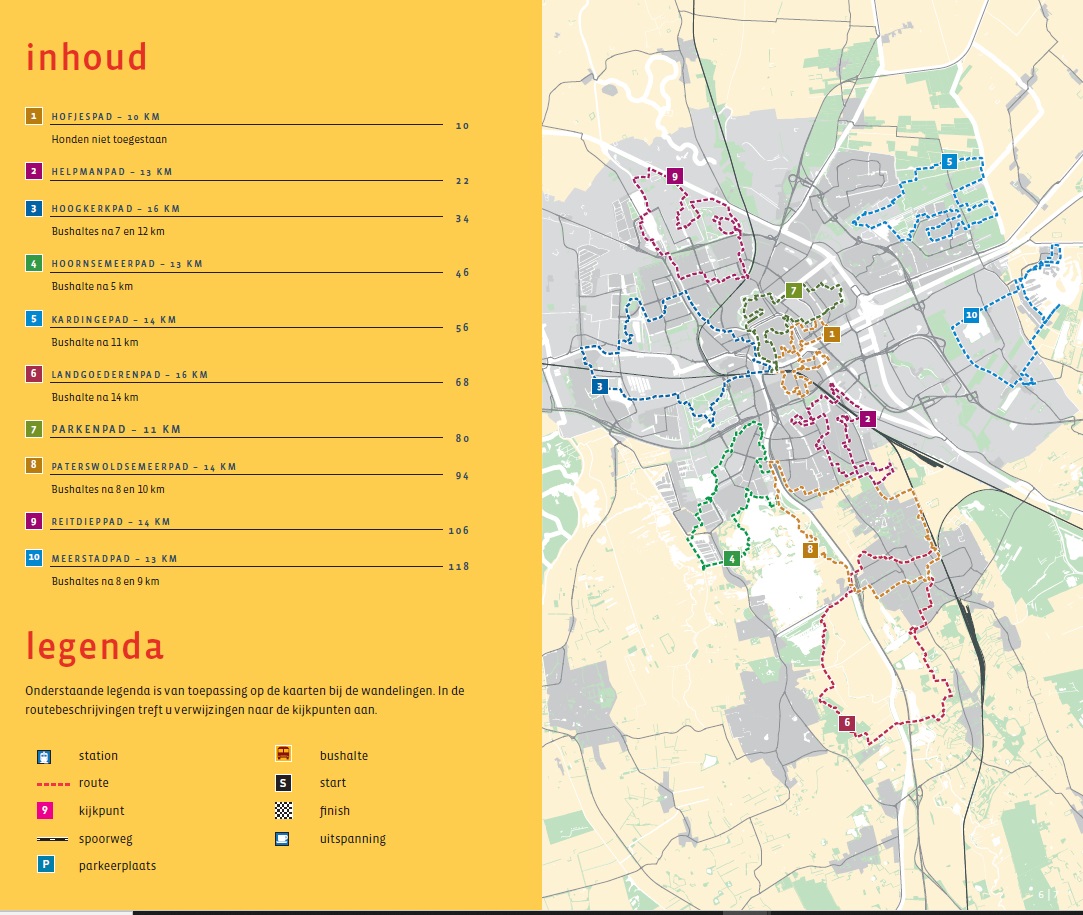Click route marker 6 on the map
1083x915 pixels.
846,723
